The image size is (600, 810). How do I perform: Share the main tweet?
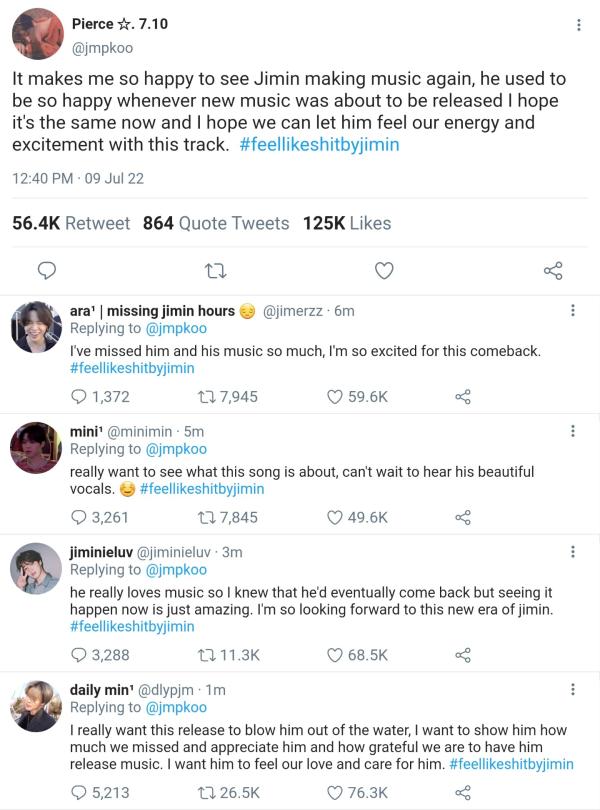(552, 270)
